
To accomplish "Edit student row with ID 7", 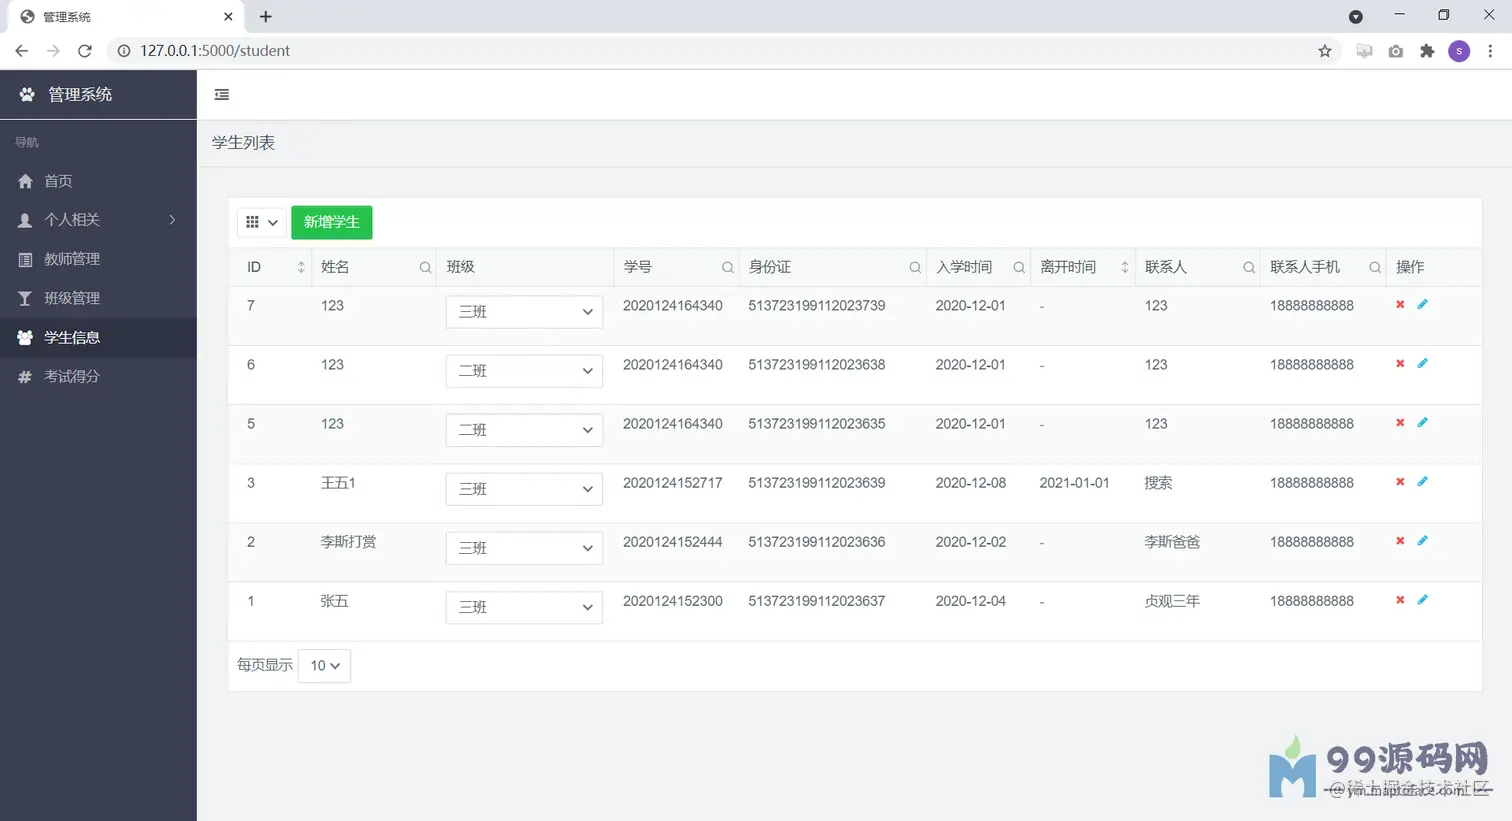I will tap(1422, 304).
